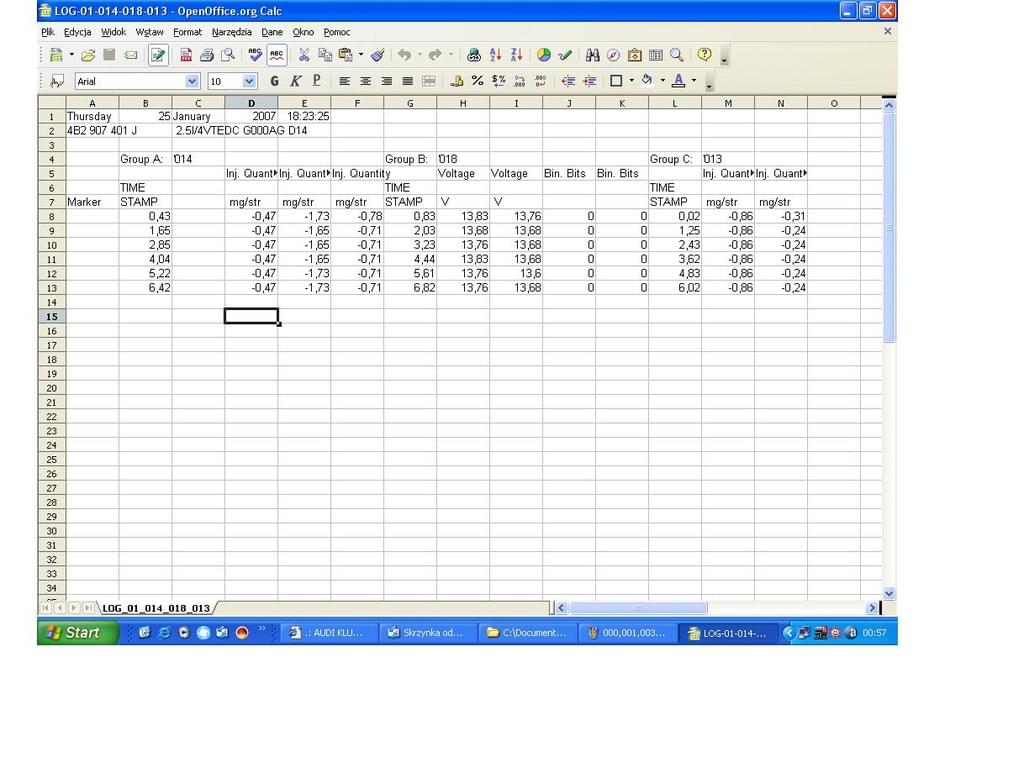Expand the Font Color dropdown arrow
Image resolution: width=1024 pixels, height=757 pixels.
pyautogui.click(x=694, y=81)
